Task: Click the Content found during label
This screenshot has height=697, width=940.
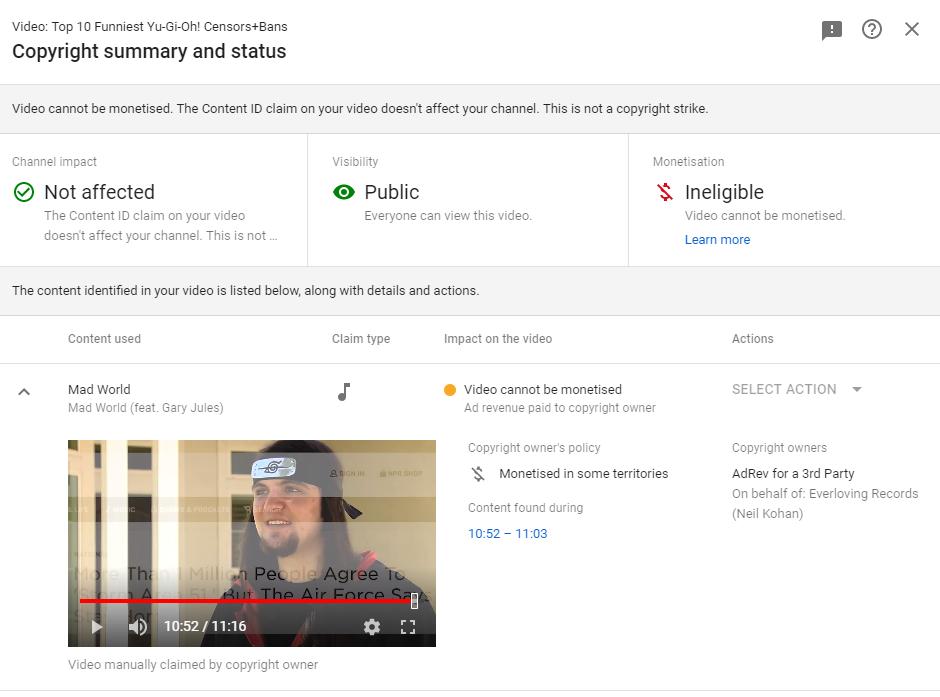Action: click(525, 508)
